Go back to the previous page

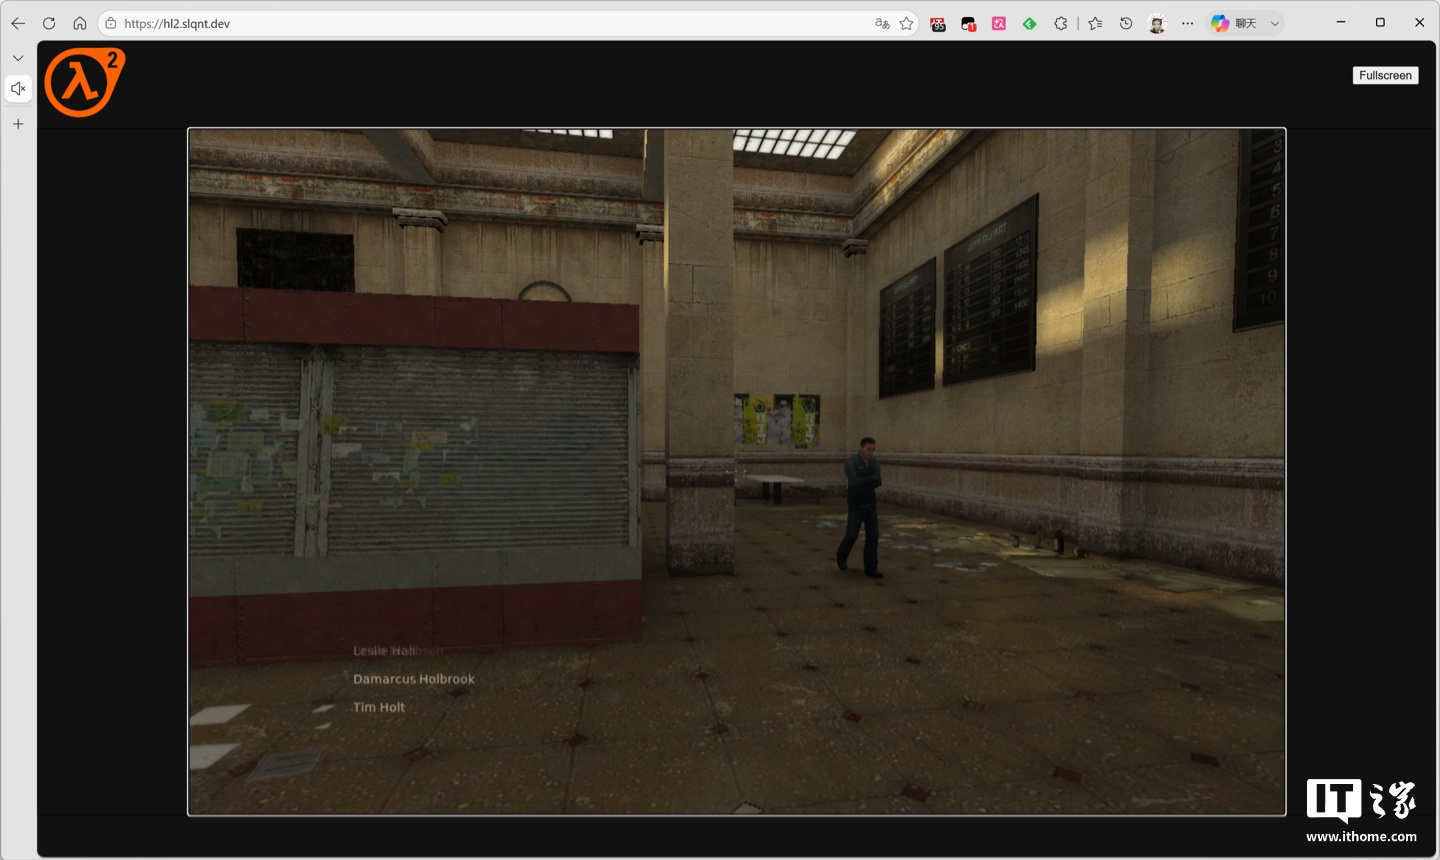pyautogui.click(x=18, y=23)
